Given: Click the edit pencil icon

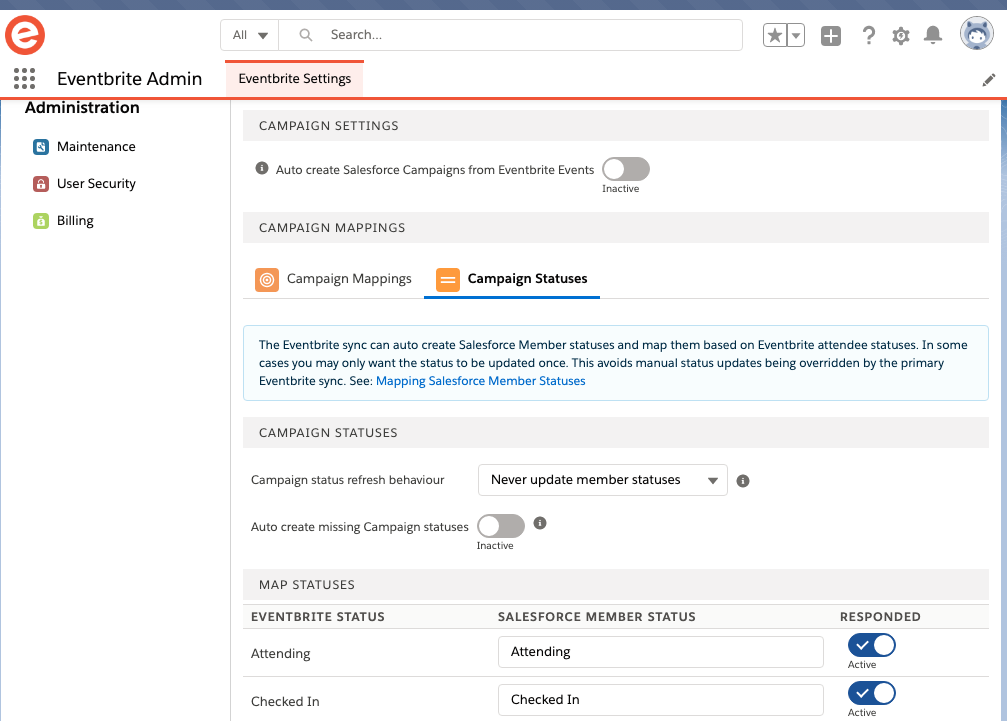Looking at the screenshot, I should pos(988,80).
